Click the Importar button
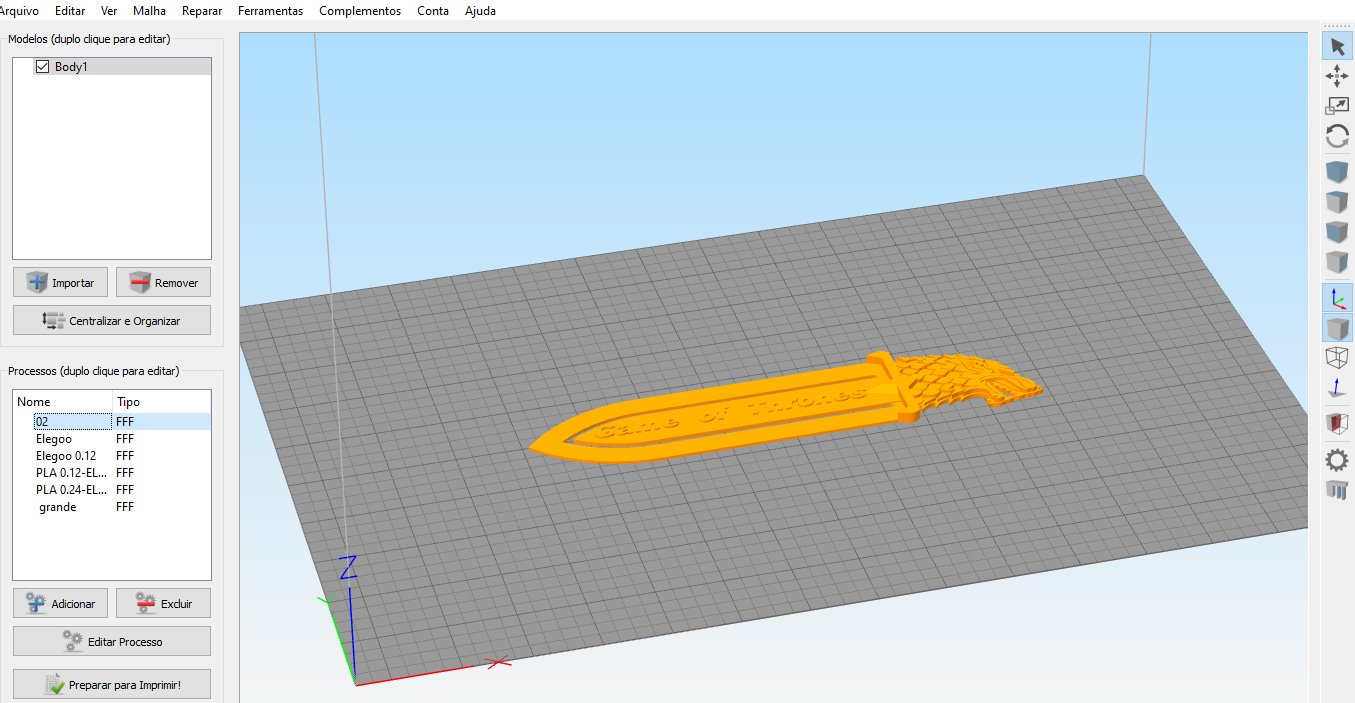 pos(60,283)
